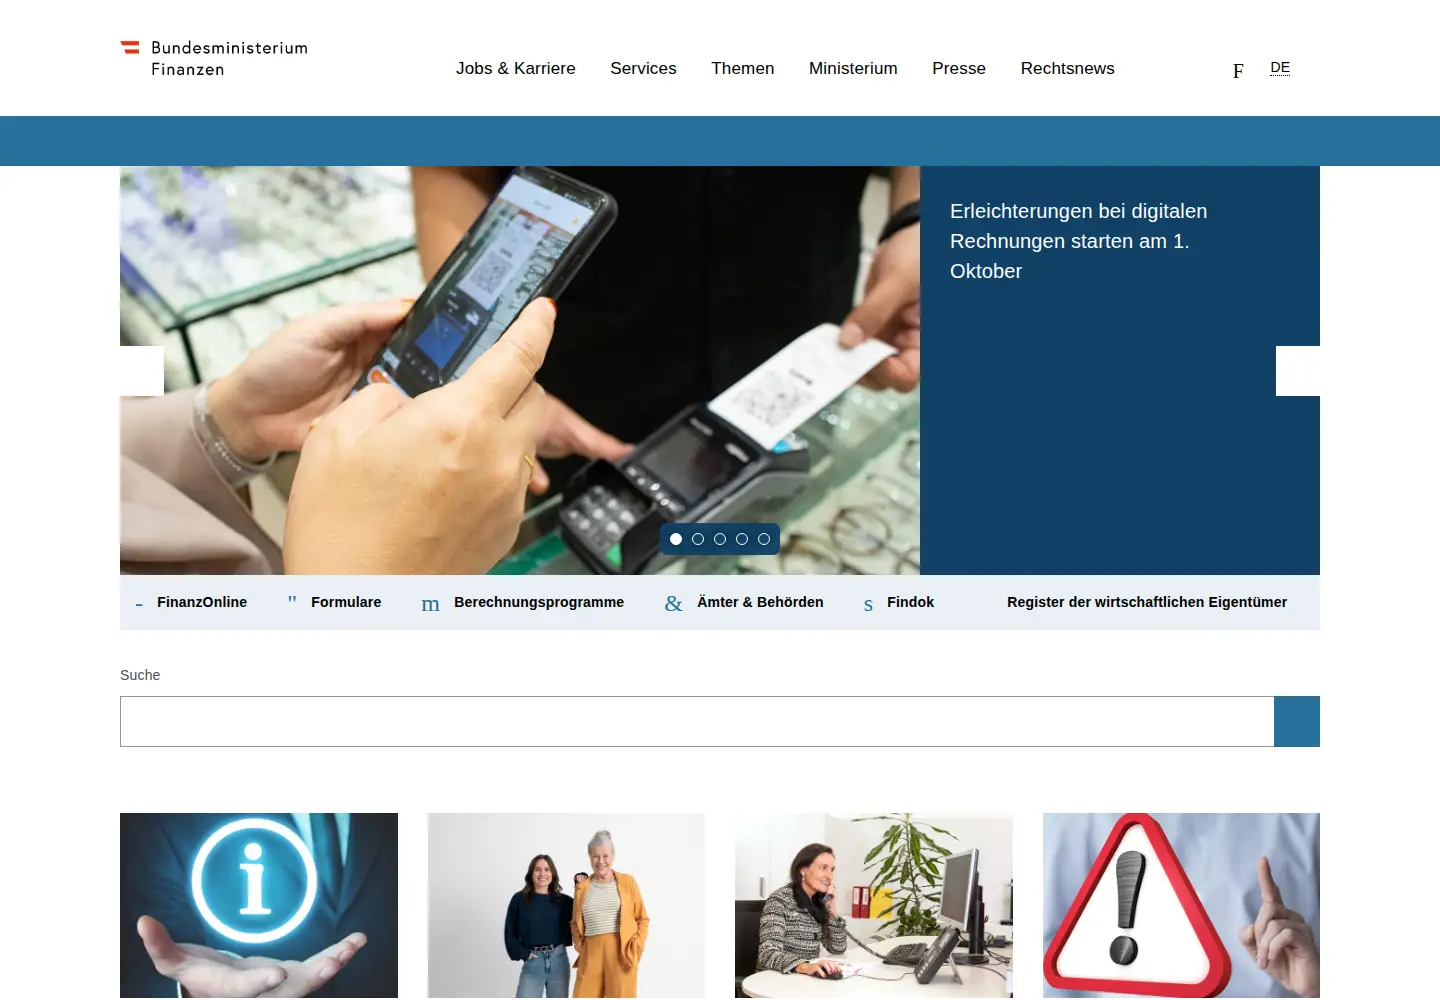The height and width of the screenshot is (1000, 1440).
Task: Select fifth carousel dot
Action: 764,539
